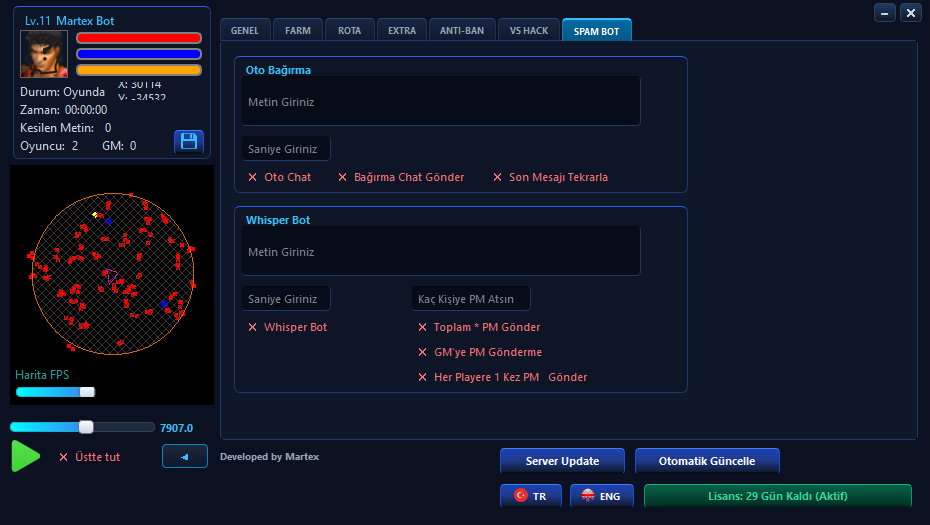This screenshot has height=525, width=930.
Task: Enable Bağırma Chat Gönder option
Action: 401,177
